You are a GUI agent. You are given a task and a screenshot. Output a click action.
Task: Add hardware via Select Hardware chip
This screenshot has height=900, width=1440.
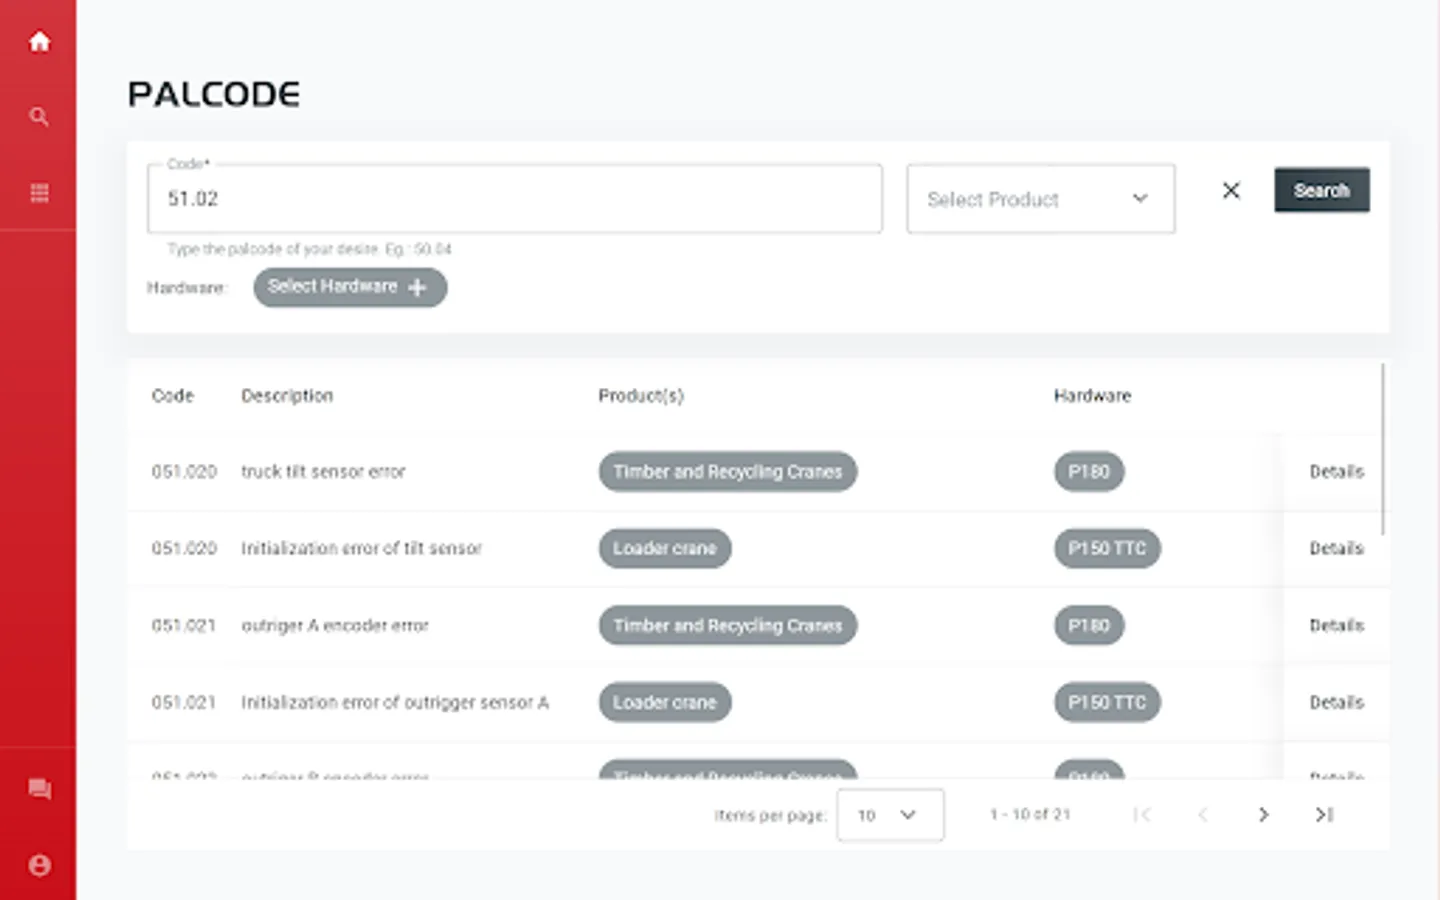(x=349, y=287)
